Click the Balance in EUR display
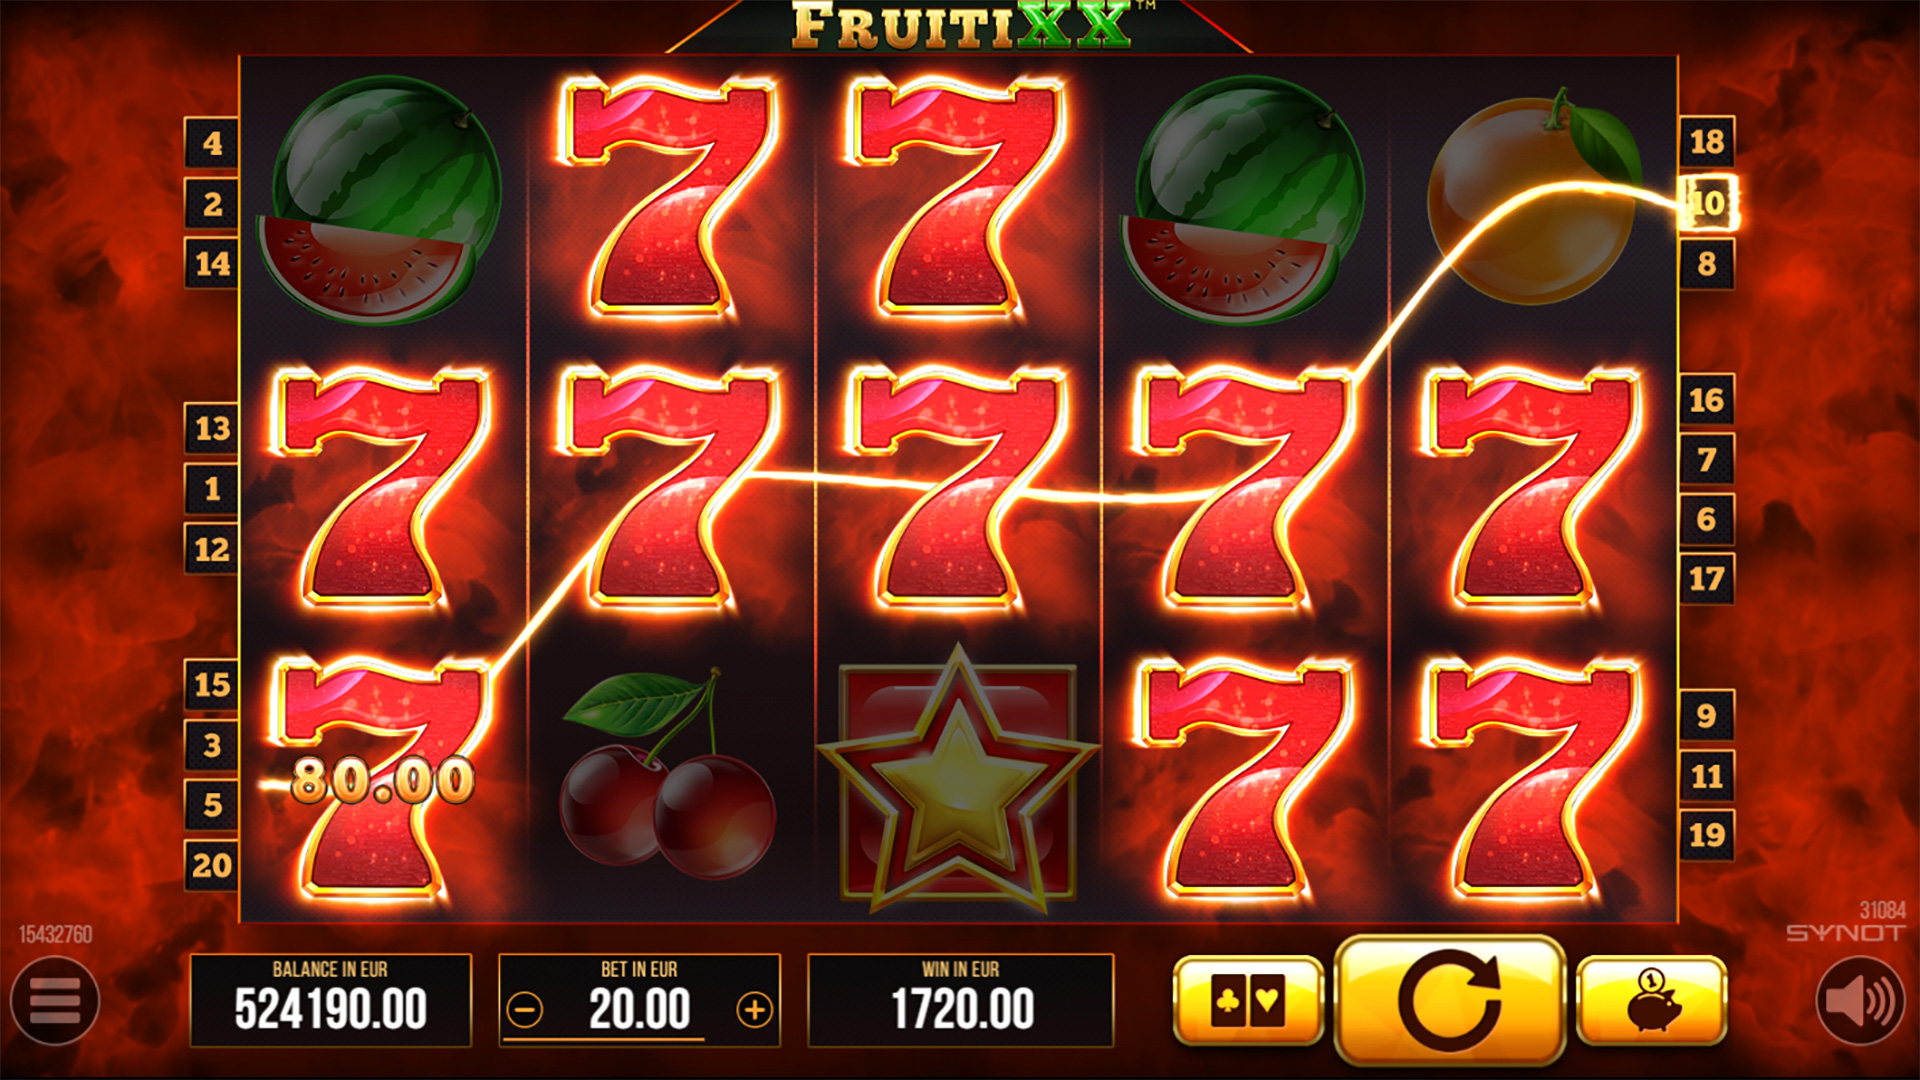Viewport: 1920px width, 1080px height. 331,1000
